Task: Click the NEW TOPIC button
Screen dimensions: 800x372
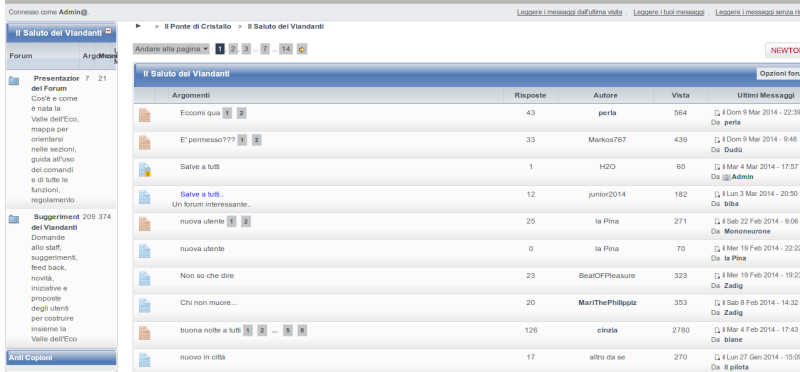Action: pos(783,51)
